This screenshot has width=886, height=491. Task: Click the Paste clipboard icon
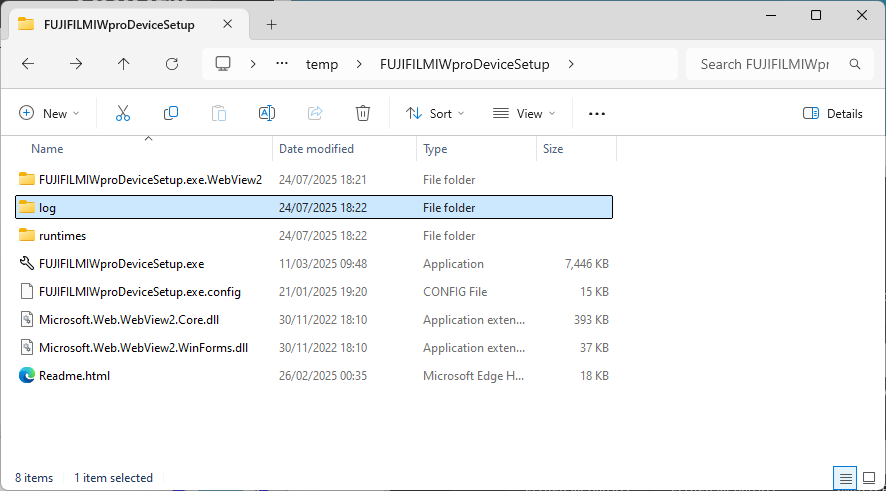click(x=219, y=114)
